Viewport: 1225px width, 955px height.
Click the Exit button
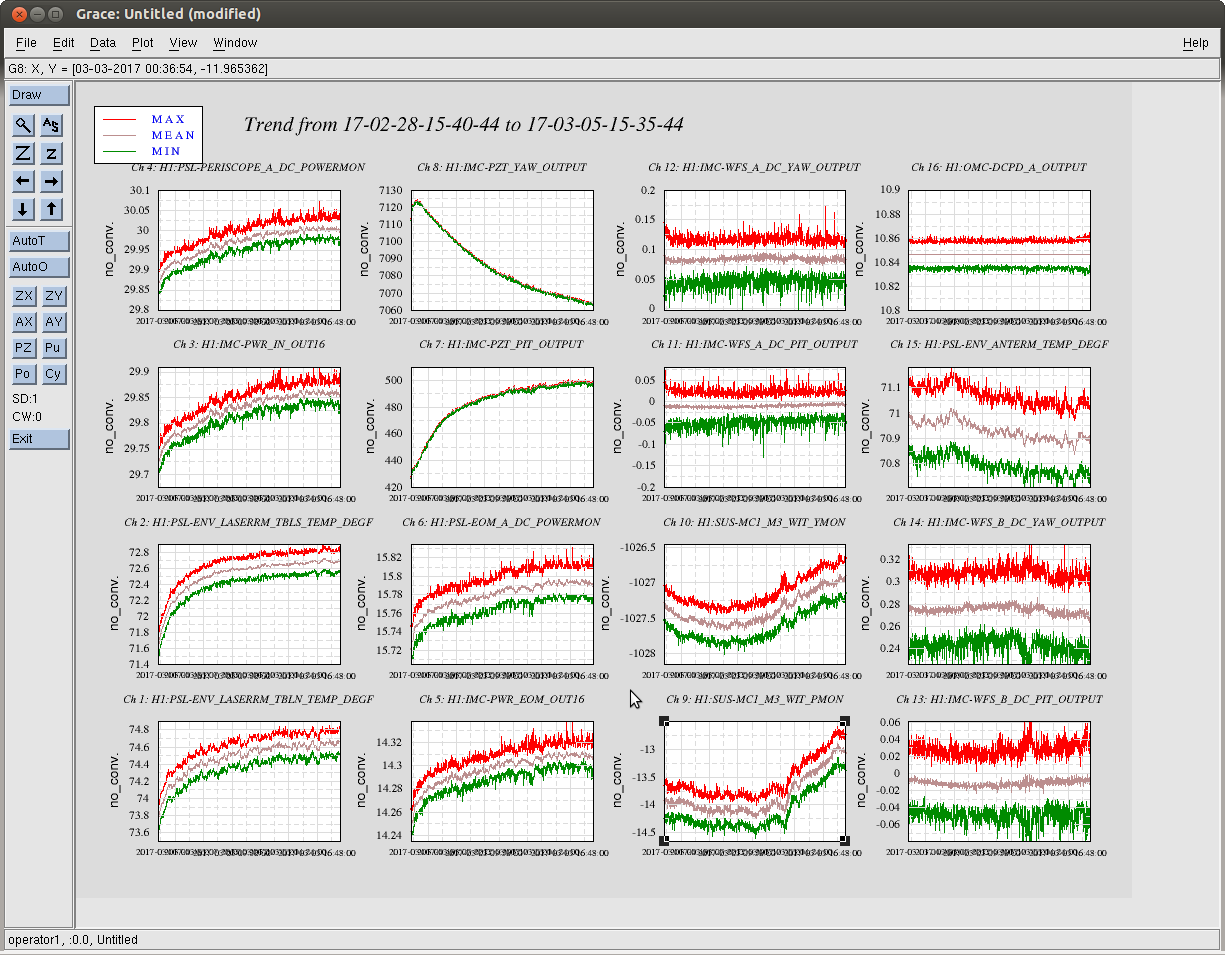(x=40, y=439)
